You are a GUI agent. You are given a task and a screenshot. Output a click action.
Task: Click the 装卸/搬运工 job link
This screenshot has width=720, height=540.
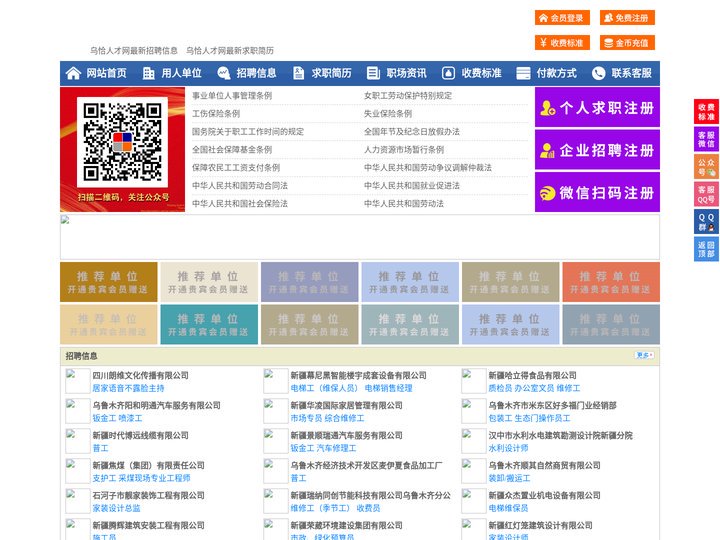[509, 478]
